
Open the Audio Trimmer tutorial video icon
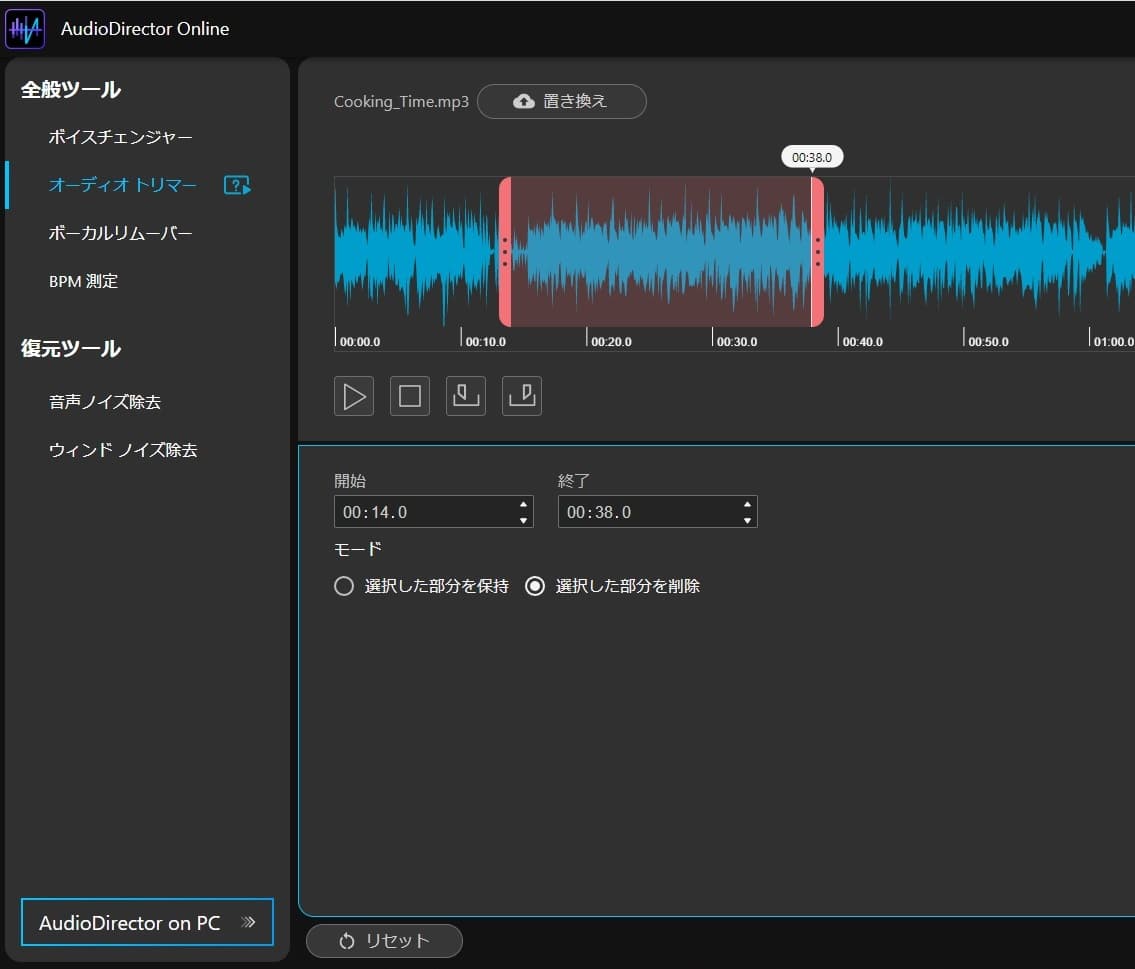click(x=237, y=185)
